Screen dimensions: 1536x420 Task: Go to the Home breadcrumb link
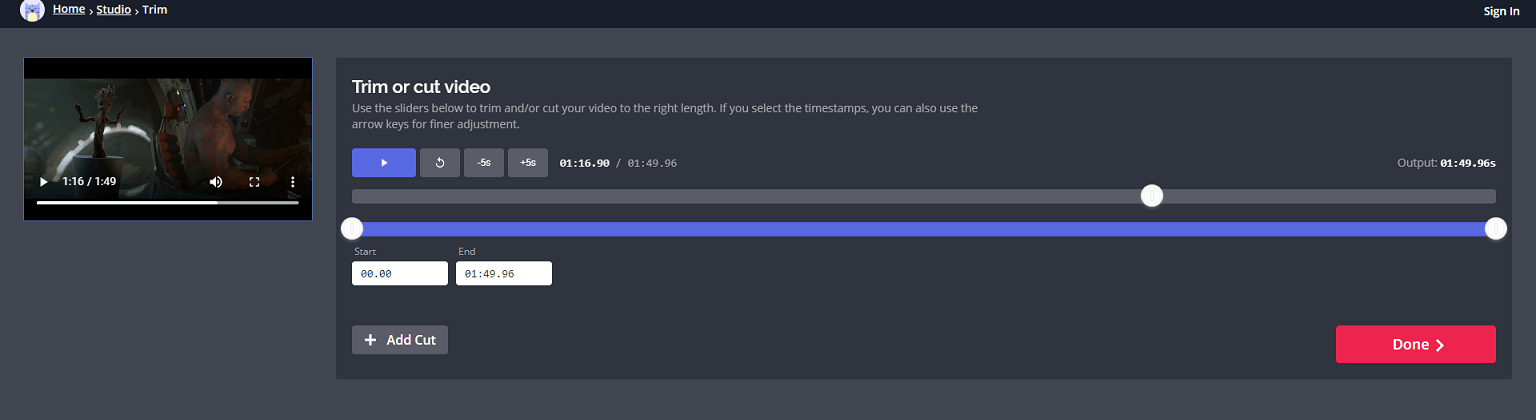click(x=68, y=10)
